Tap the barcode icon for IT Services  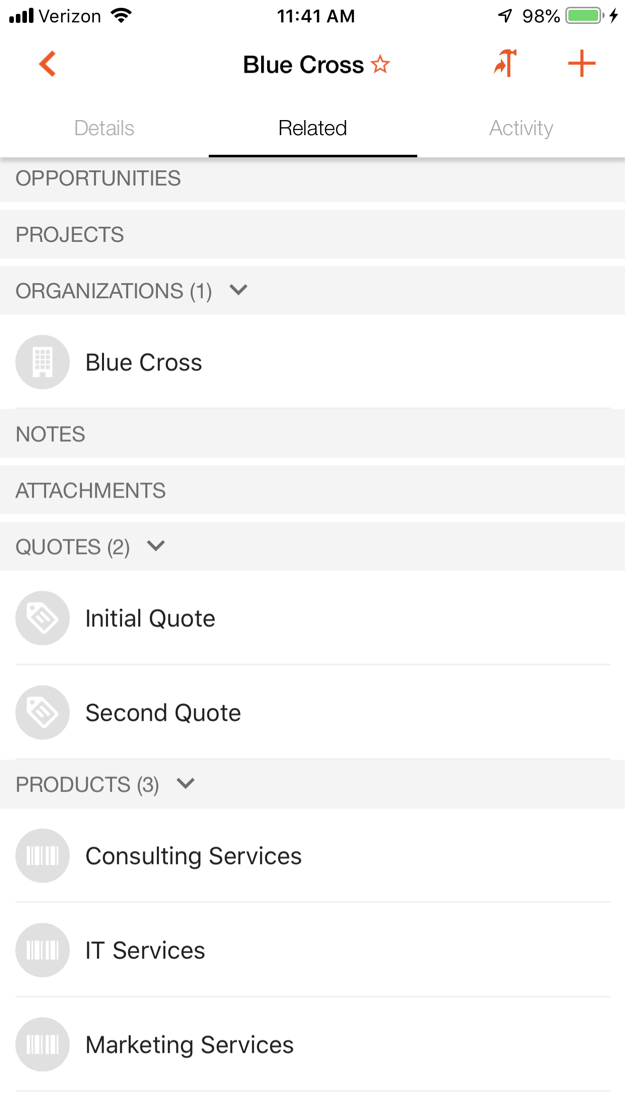coord(42,950)
